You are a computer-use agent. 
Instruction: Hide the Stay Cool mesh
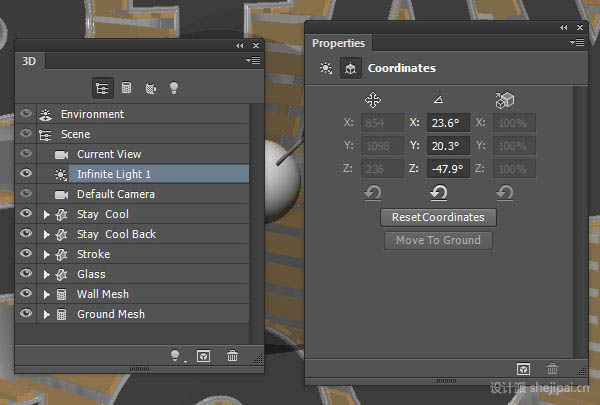coord(26,213)
